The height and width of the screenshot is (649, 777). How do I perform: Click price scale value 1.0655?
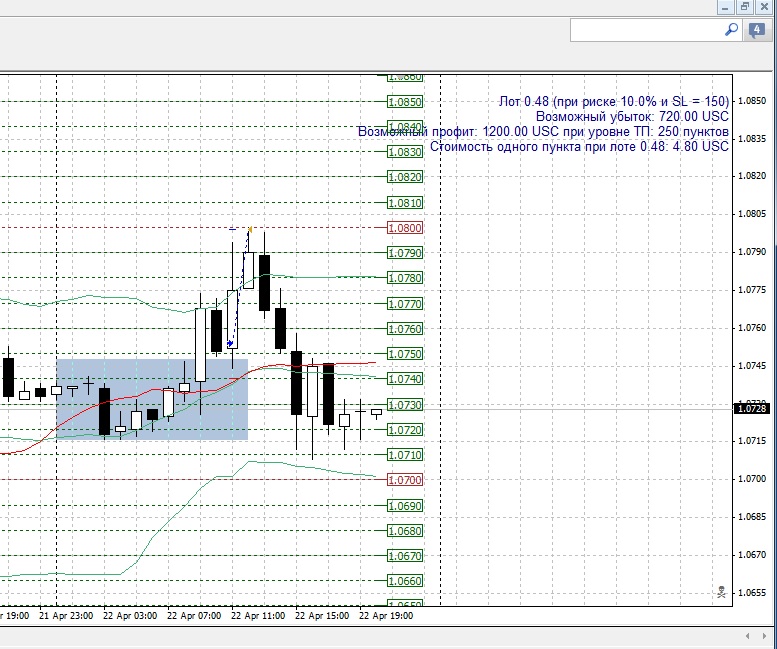(x=752, y=593)
